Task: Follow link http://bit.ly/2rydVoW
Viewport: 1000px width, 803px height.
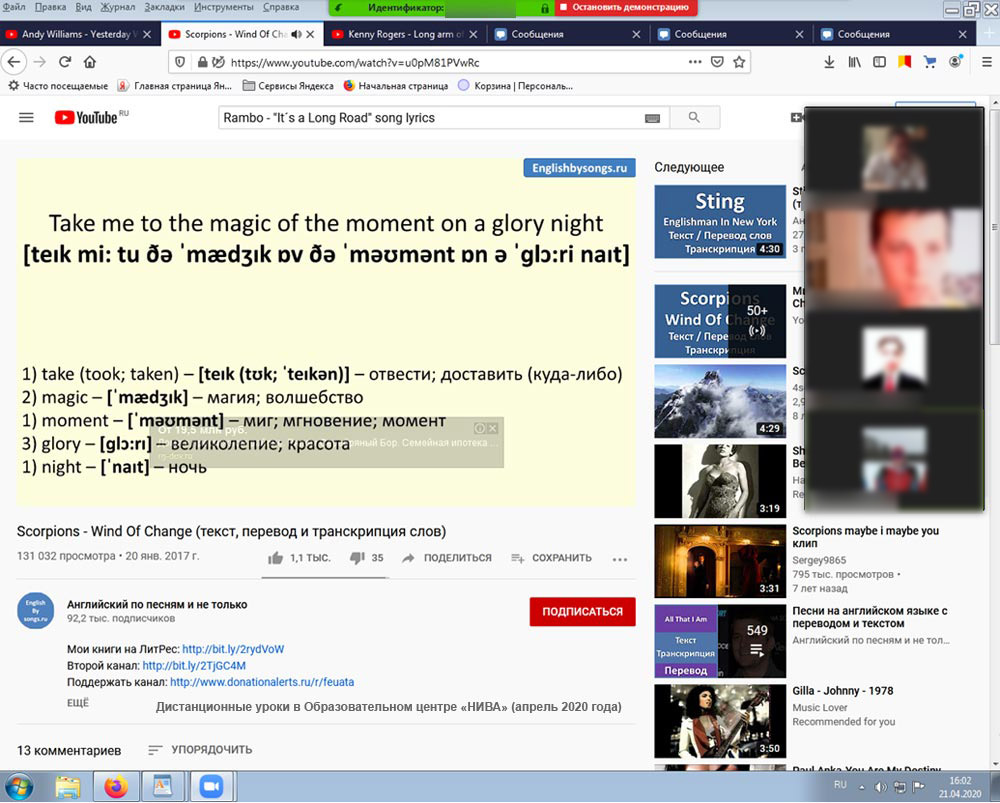Action: [233, 649]
